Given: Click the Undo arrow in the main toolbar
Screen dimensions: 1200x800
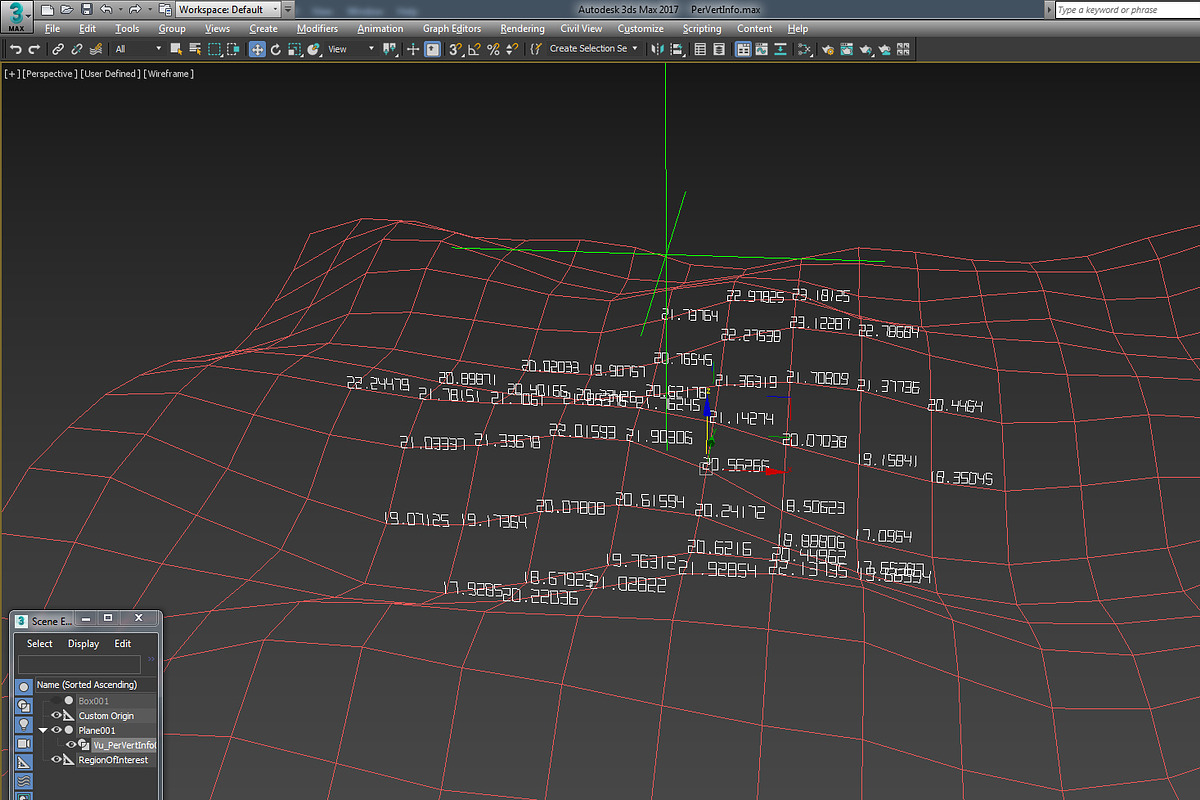Looking at the screenshot, I should (15, 49).
